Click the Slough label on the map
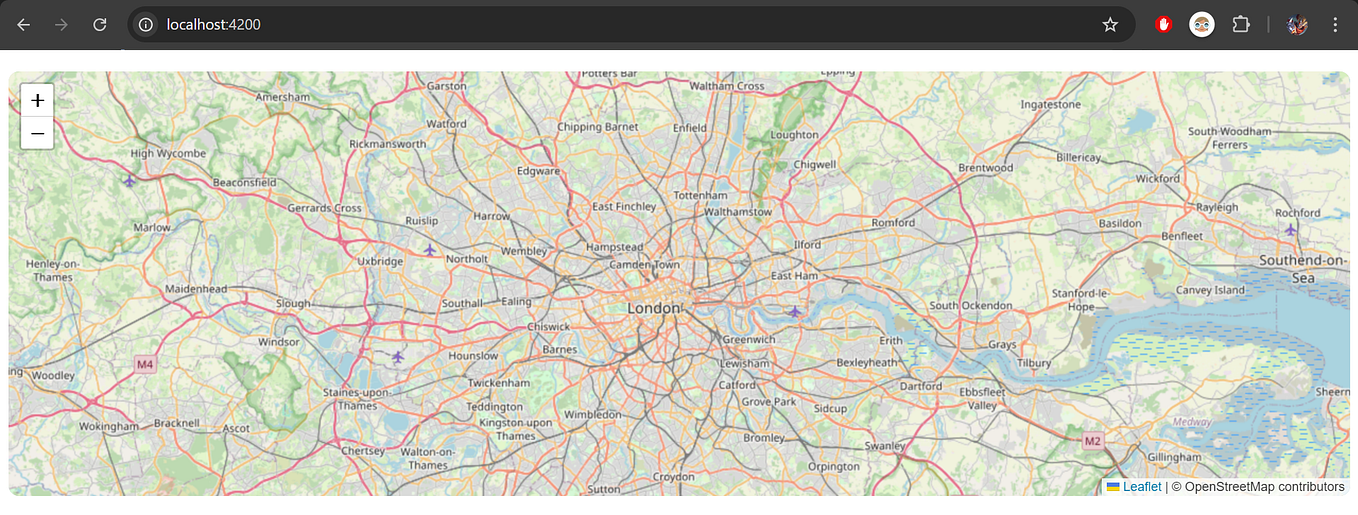This screenshot has height=515, width=1358. pos(293,303)
